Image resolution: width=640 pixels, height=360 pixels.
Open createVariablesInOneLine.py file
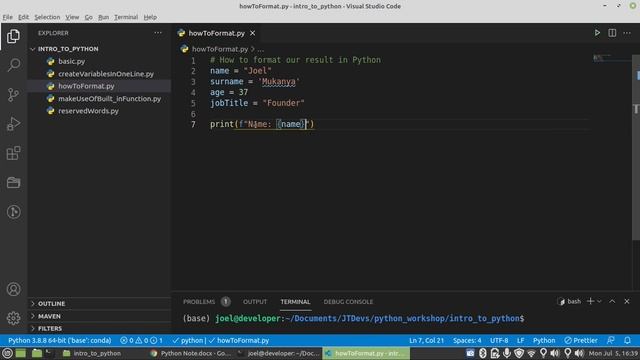point(99,74)
